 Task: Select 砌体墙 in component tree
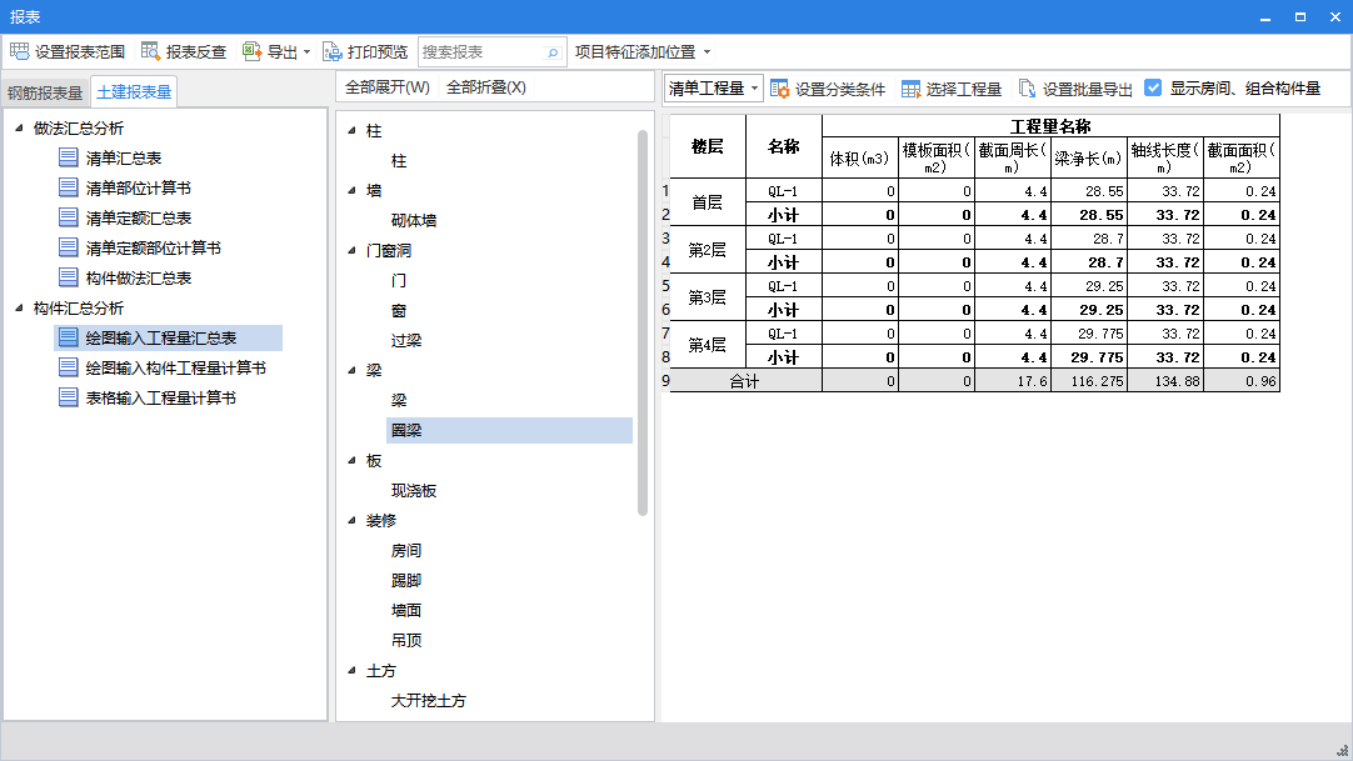414,220
